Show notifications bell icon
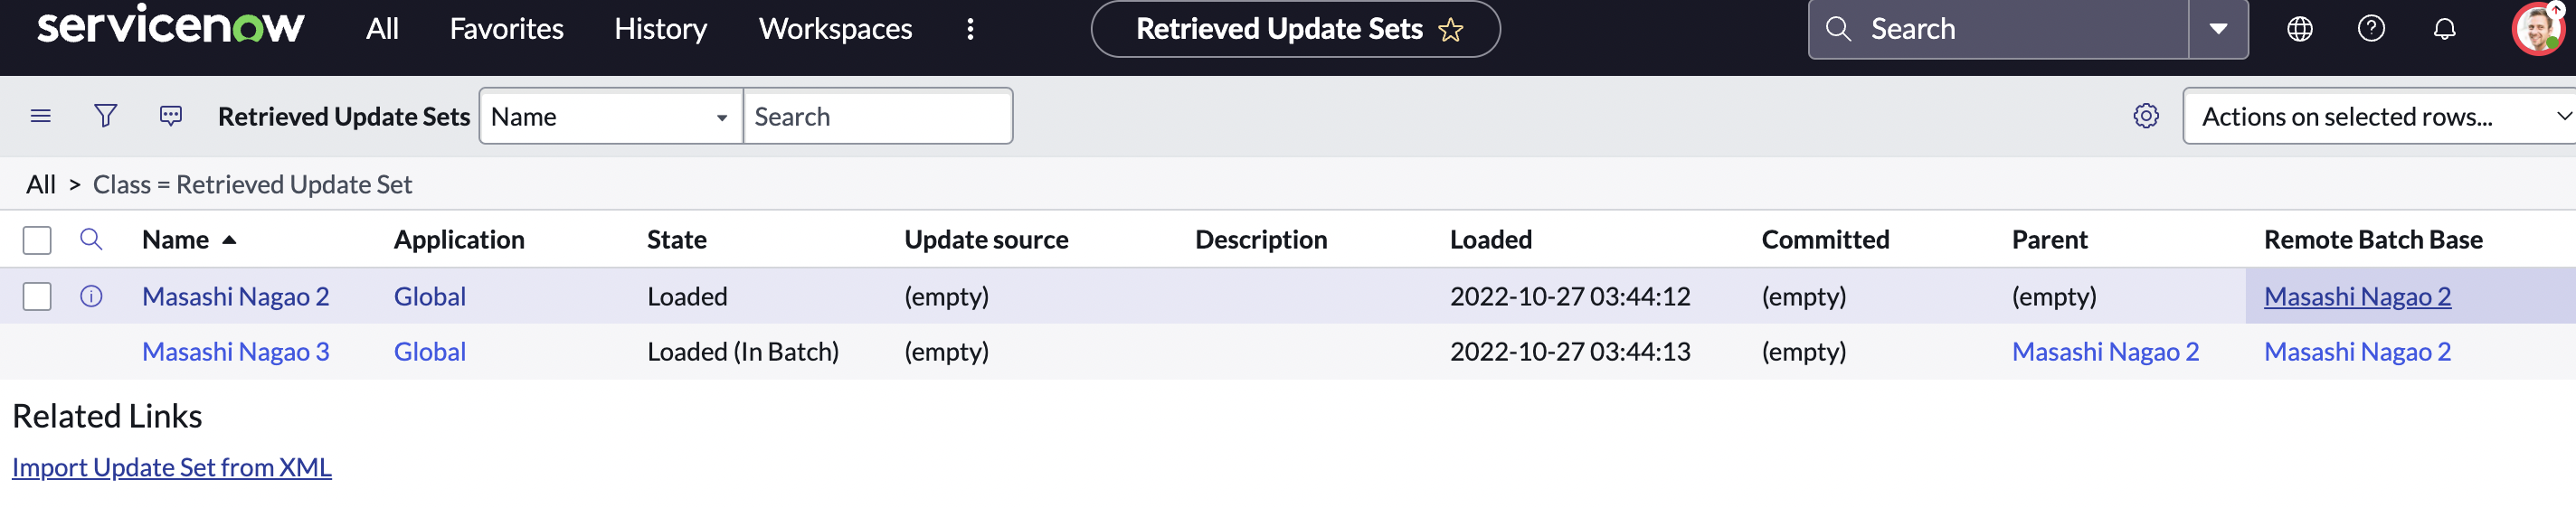Screen dimensions: 2576x508 (x=2444, y=29)
